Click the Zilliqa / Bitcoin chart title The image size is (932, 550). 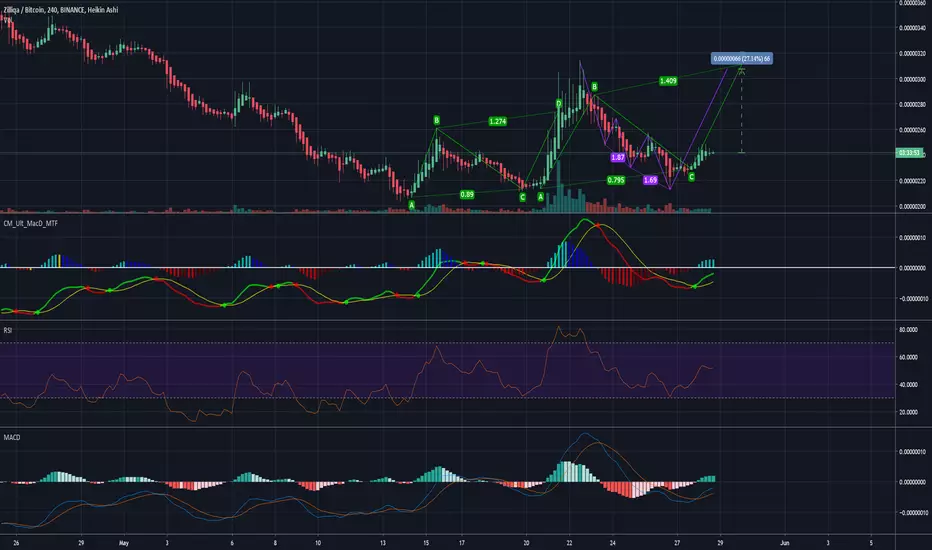[61, 10]
